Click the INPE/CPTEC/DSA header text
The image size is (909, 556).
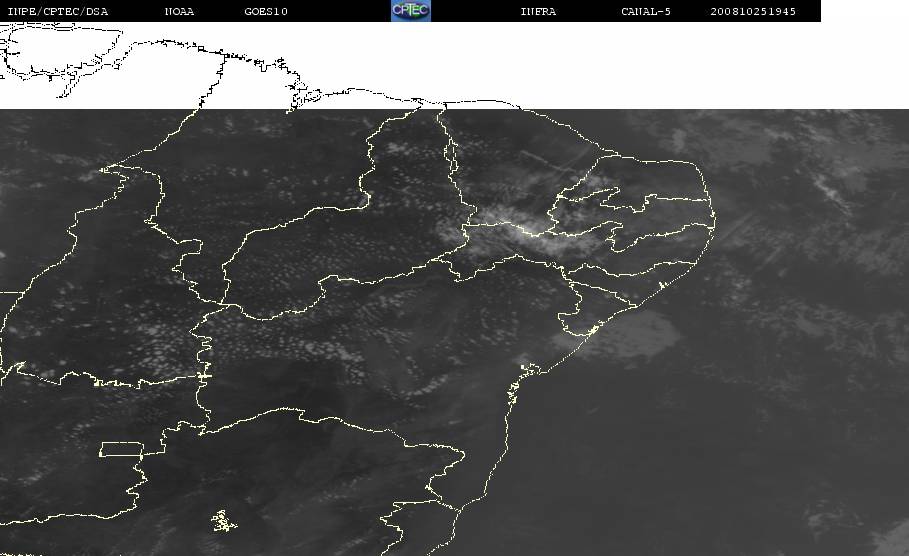tap(57, 11)
